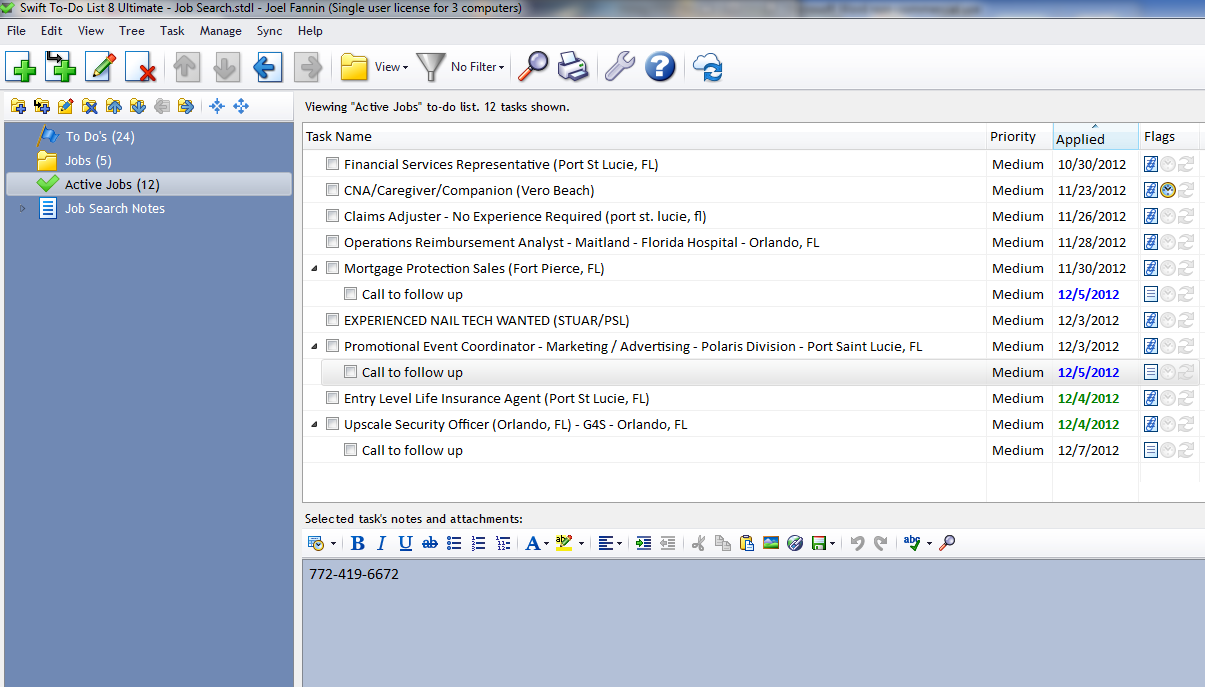
Task: Toggle Underline in the notes toolbar
Action: pyautogui.click(x=405, y=543)
